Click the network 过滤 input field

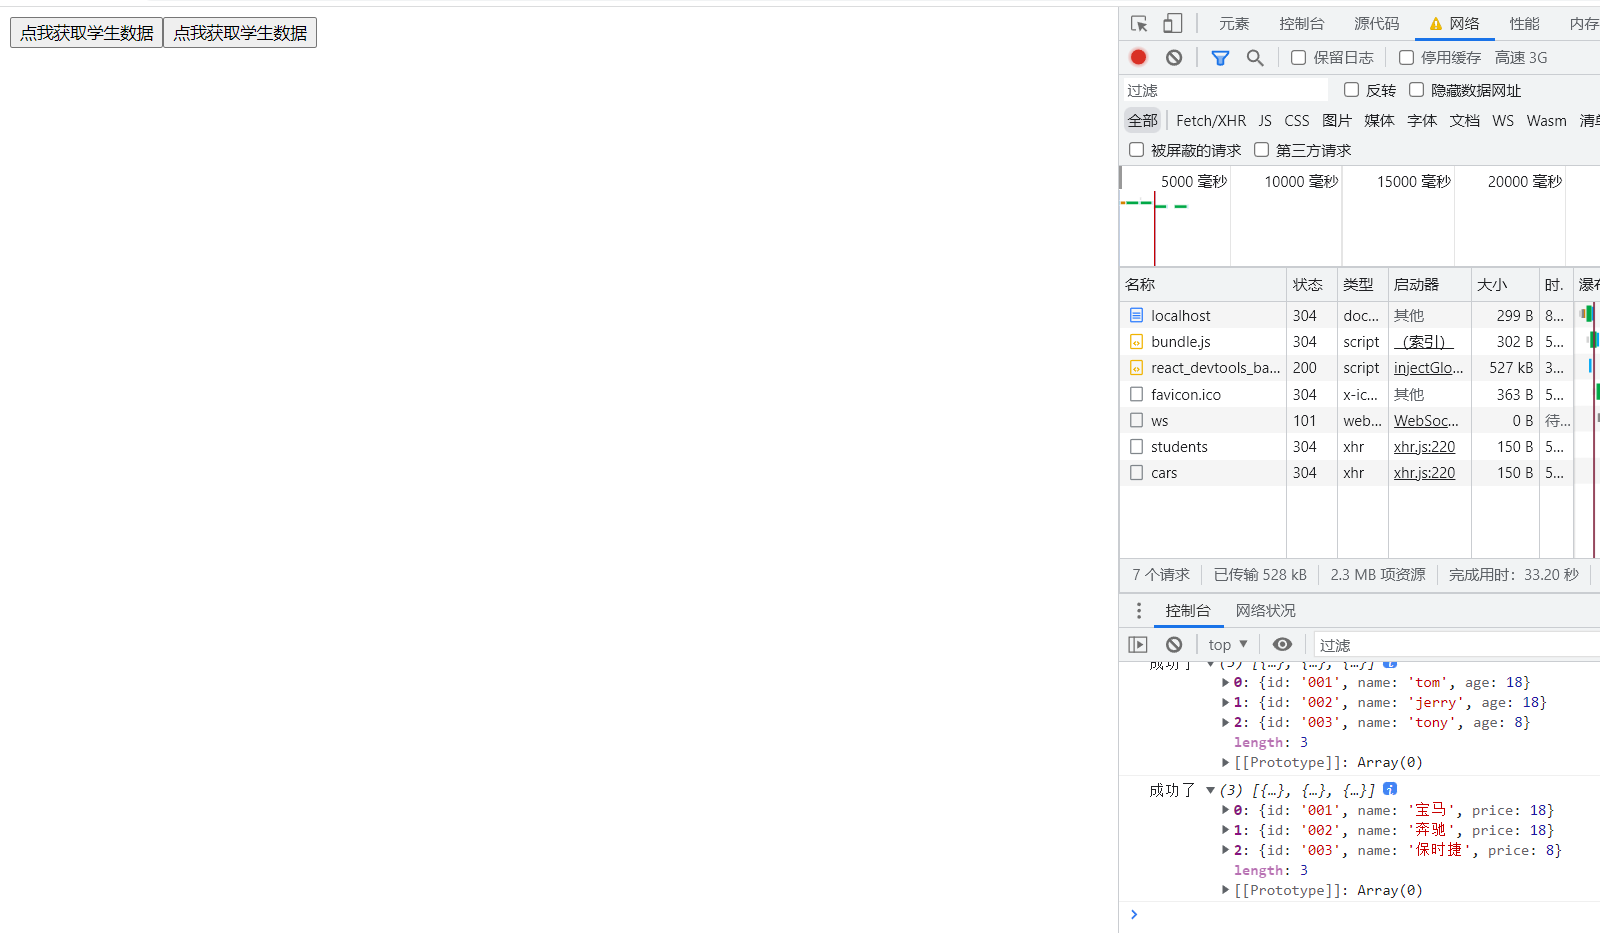tap(1225, 90)
